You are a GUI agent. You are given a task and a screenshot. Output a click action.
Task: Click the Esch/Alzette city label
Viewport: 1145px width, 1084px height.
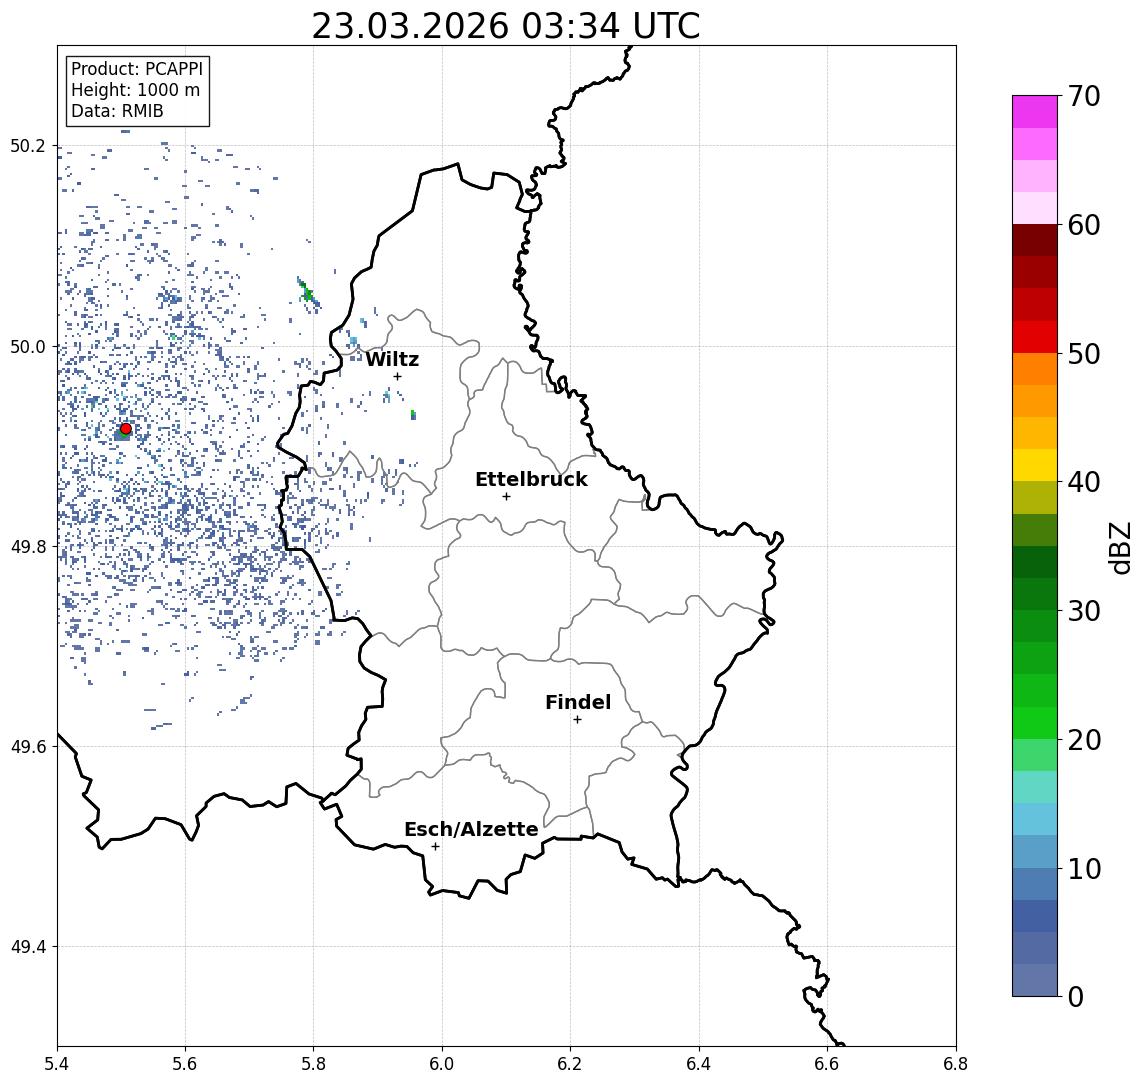tap(471, 829)
